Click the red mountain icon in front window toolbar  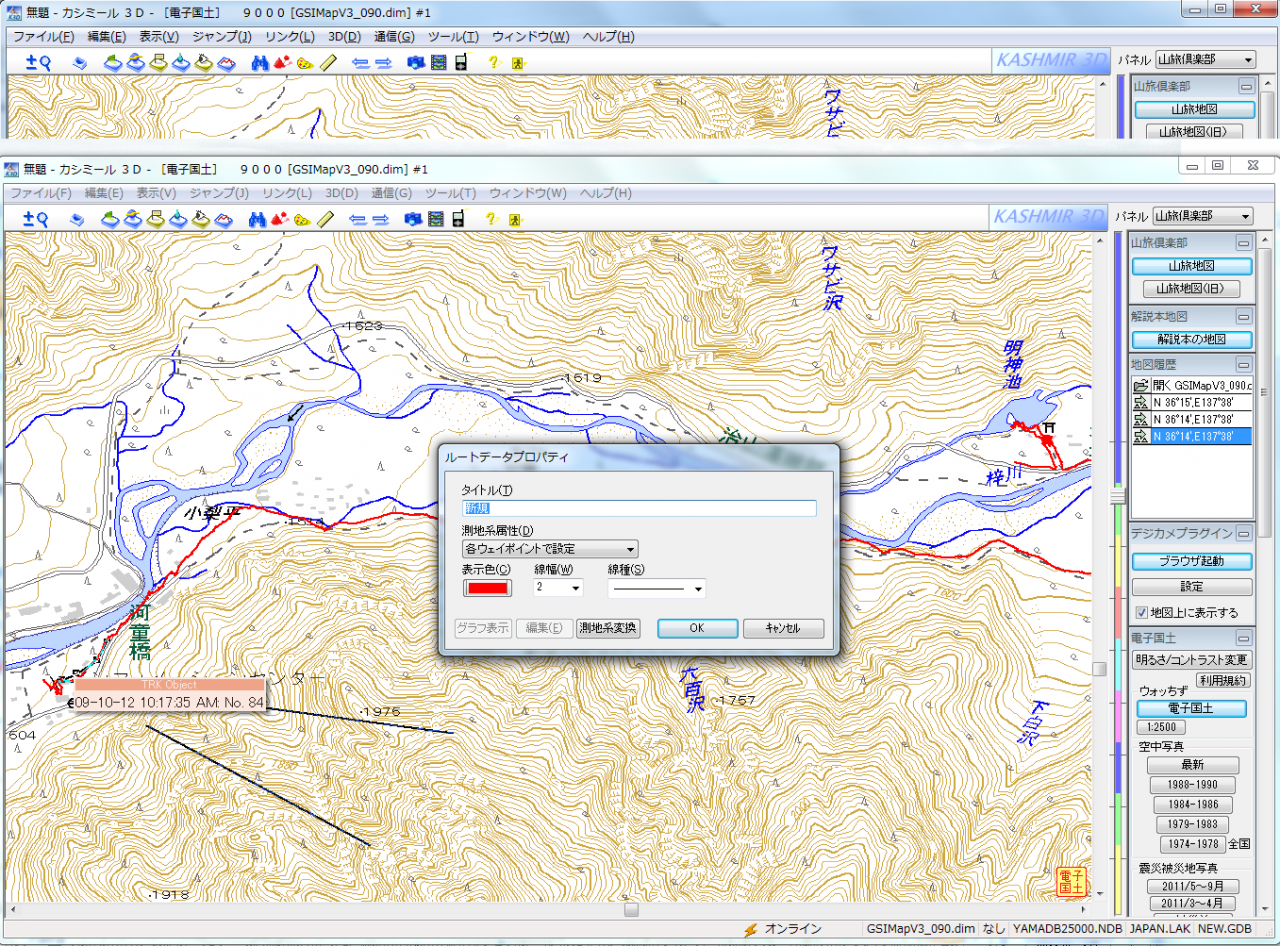coord(281,218)
